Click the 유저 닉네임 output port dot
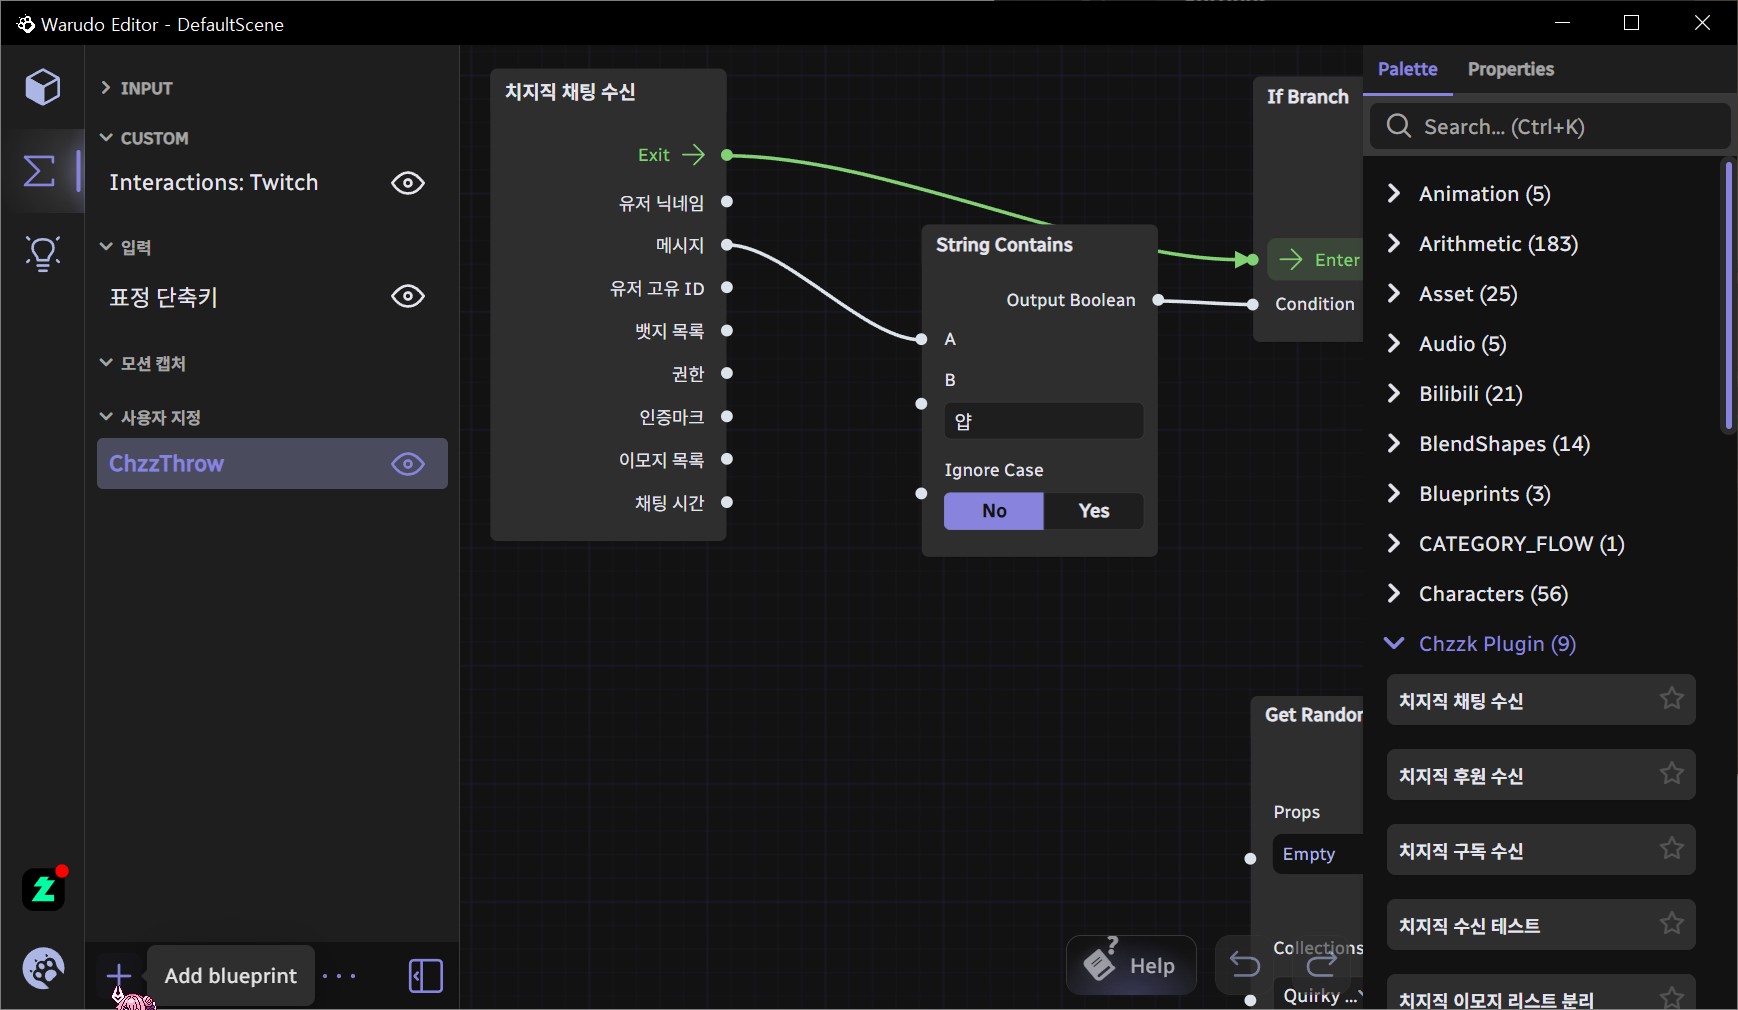 pos(727,202)
